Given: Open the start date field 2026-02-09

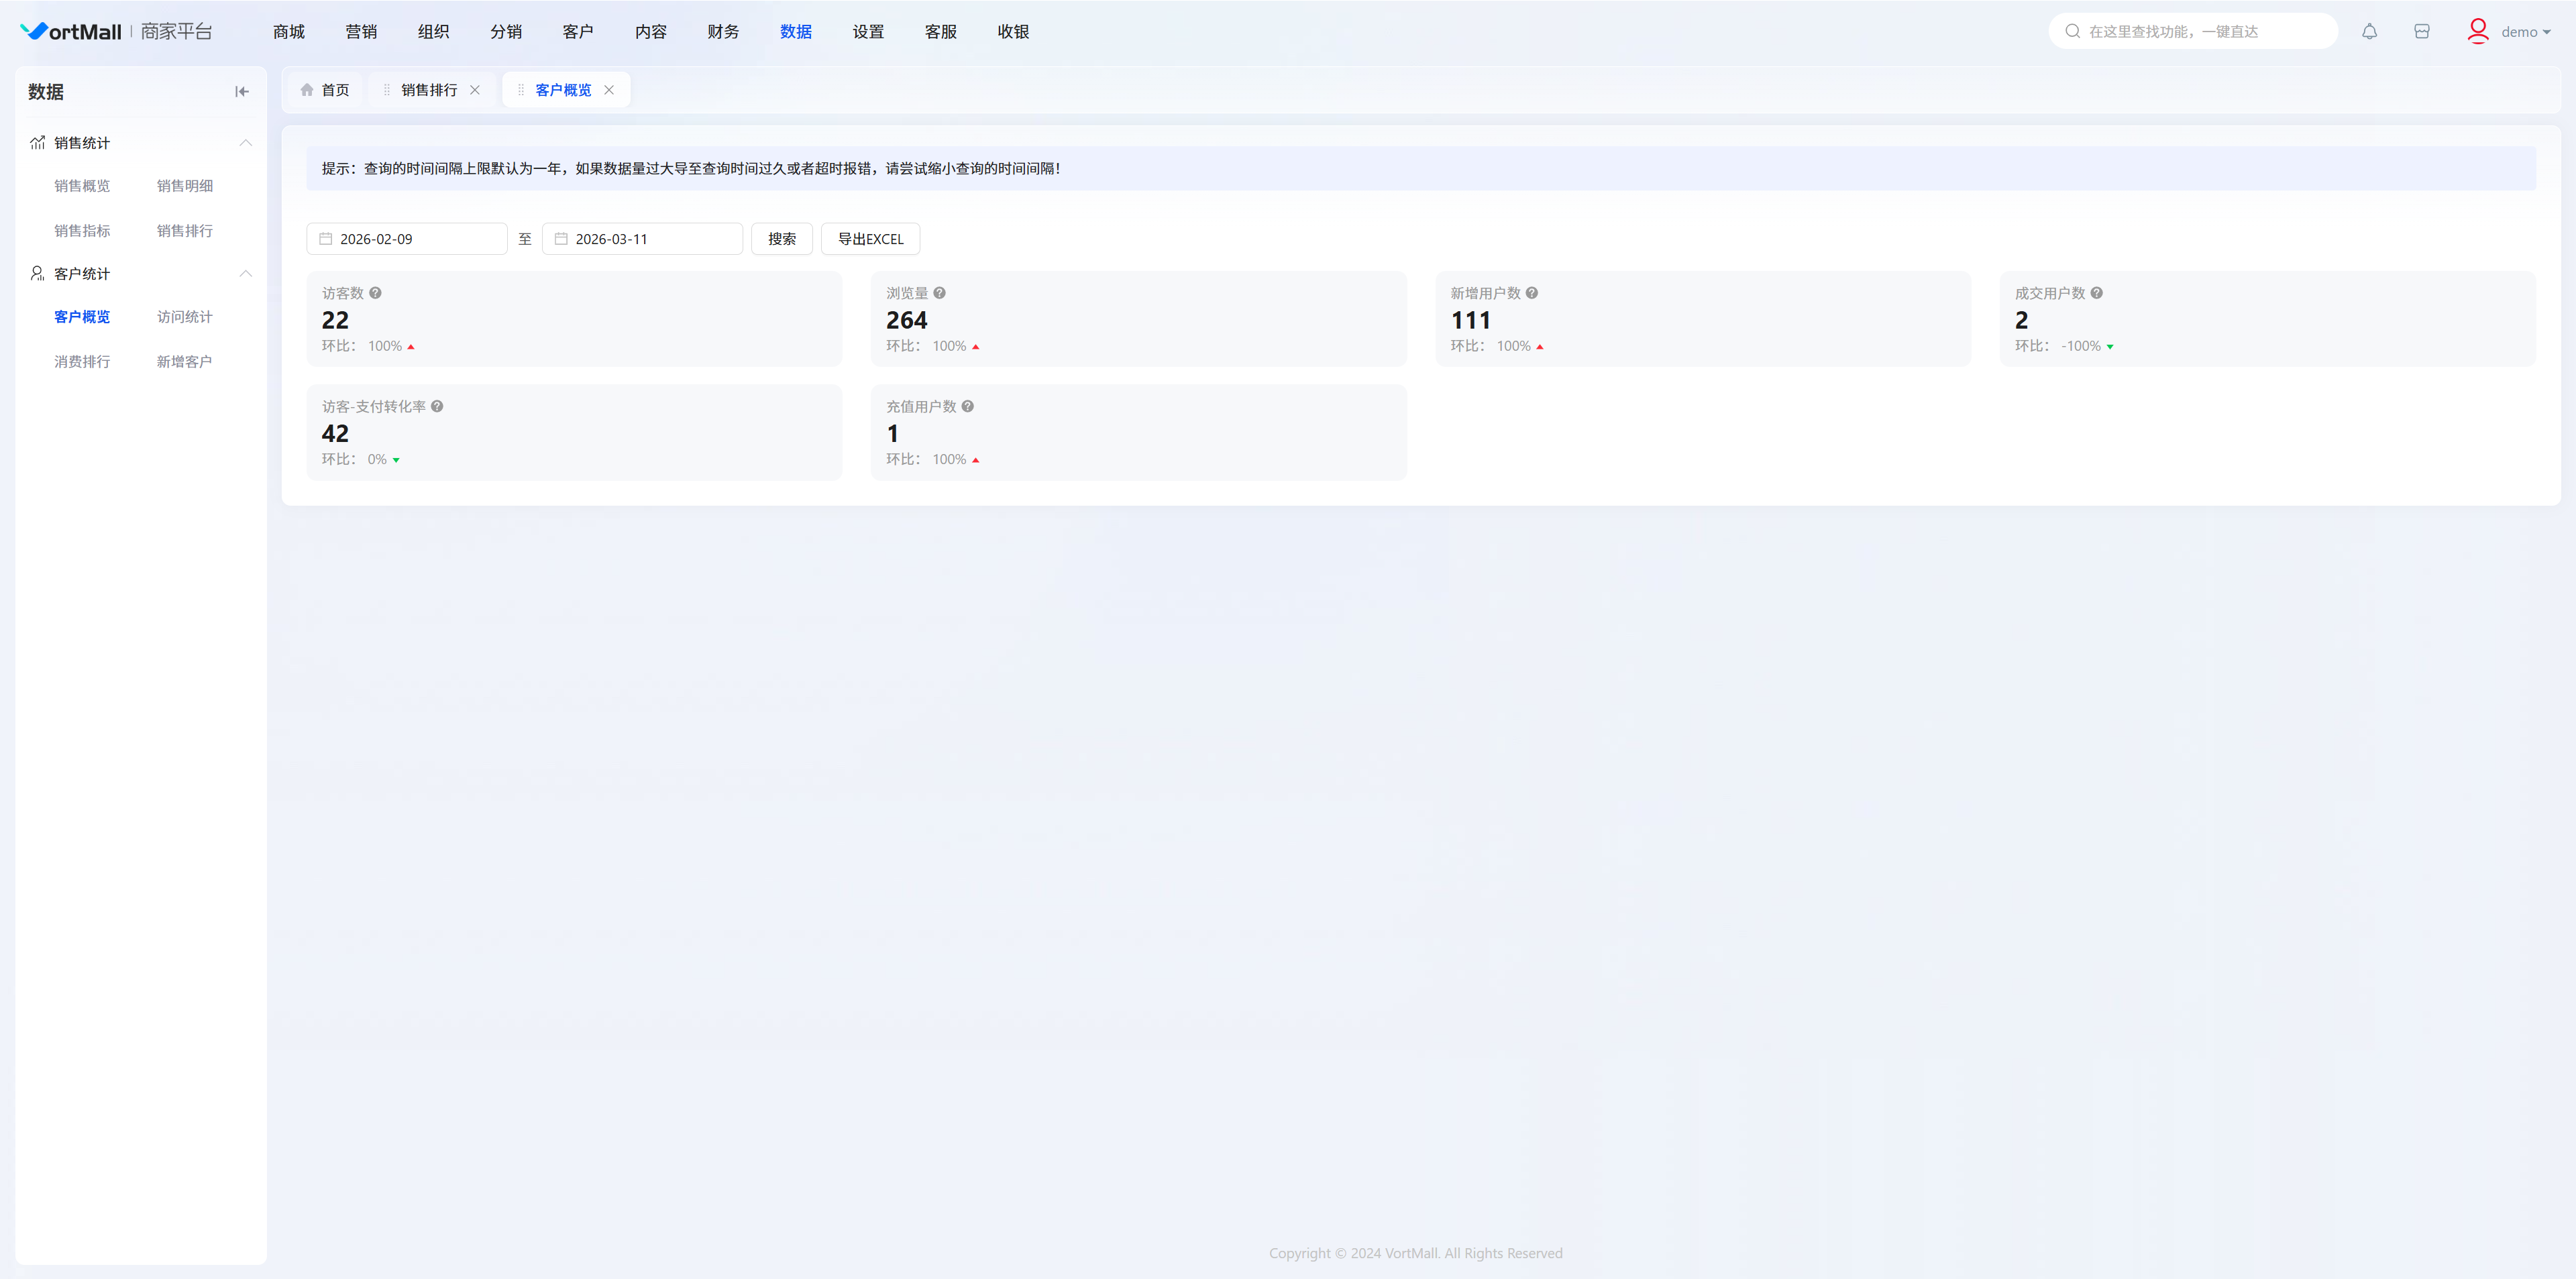Looking at the screenshot, I should click(x=406, y=239).
